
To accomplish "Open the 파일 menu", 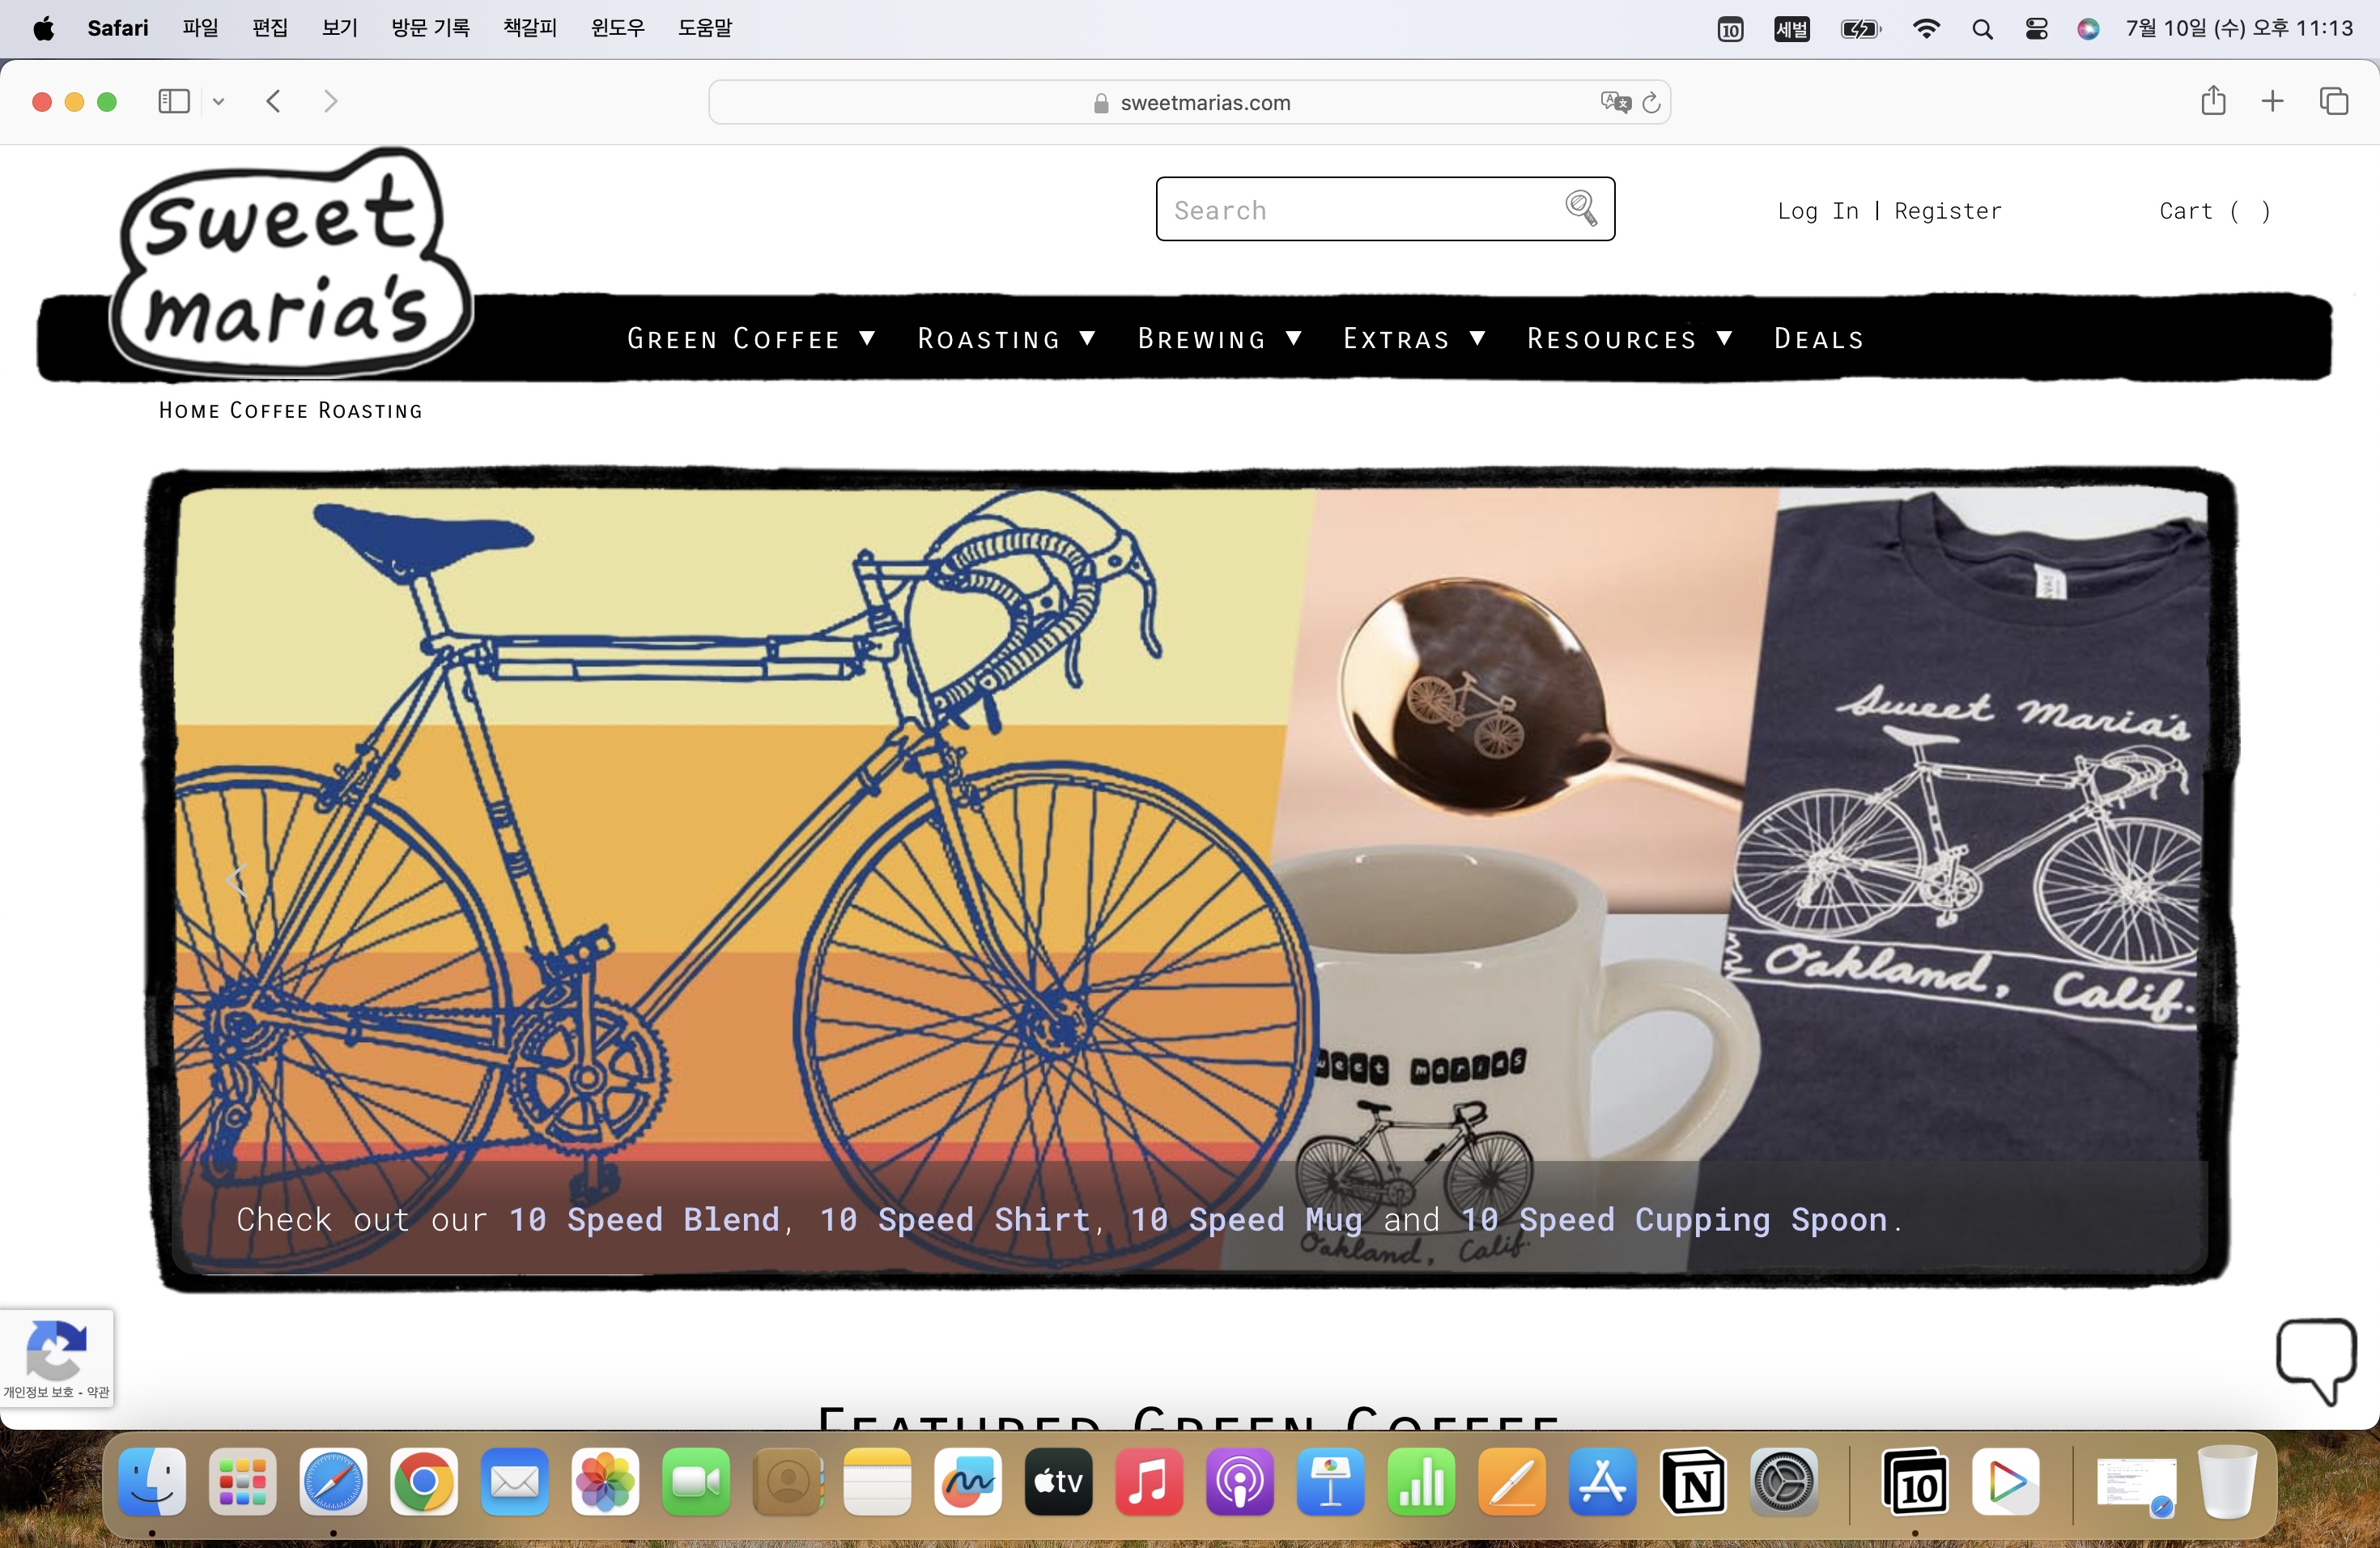I will tap(200, 28).
